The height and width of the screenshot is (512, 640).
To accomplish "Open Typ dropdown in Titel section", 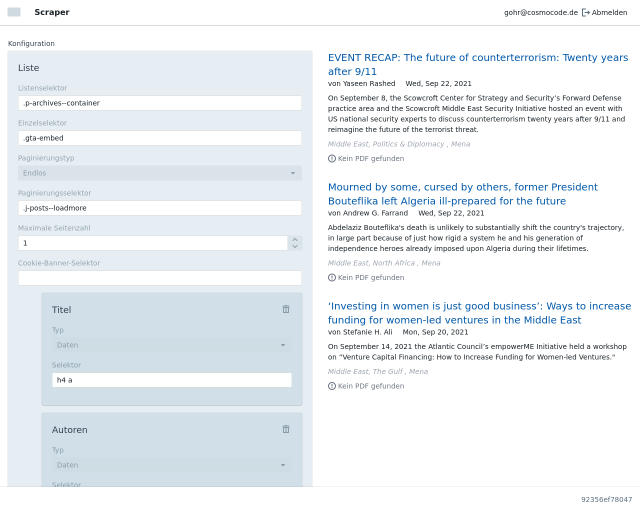I will coord(171,345).
